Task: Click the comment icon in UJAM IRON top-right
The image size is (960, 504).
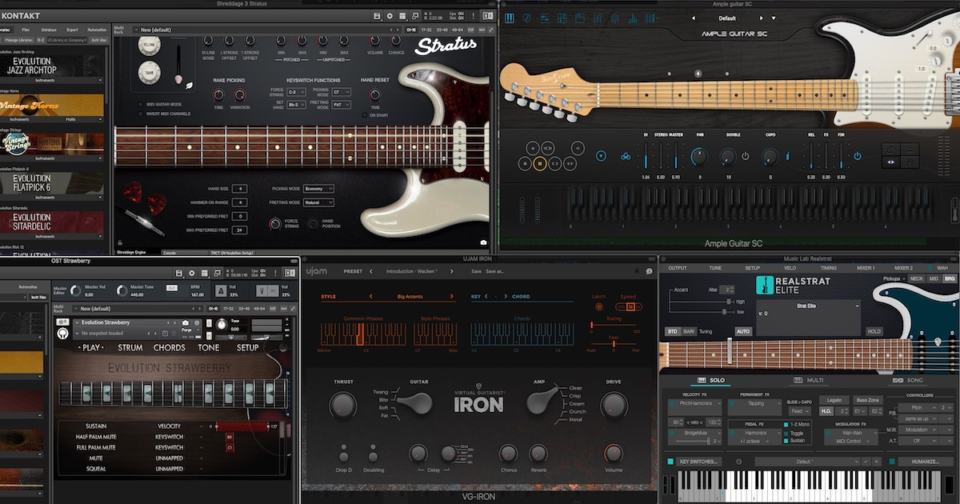Action: [x=649, y=271]
